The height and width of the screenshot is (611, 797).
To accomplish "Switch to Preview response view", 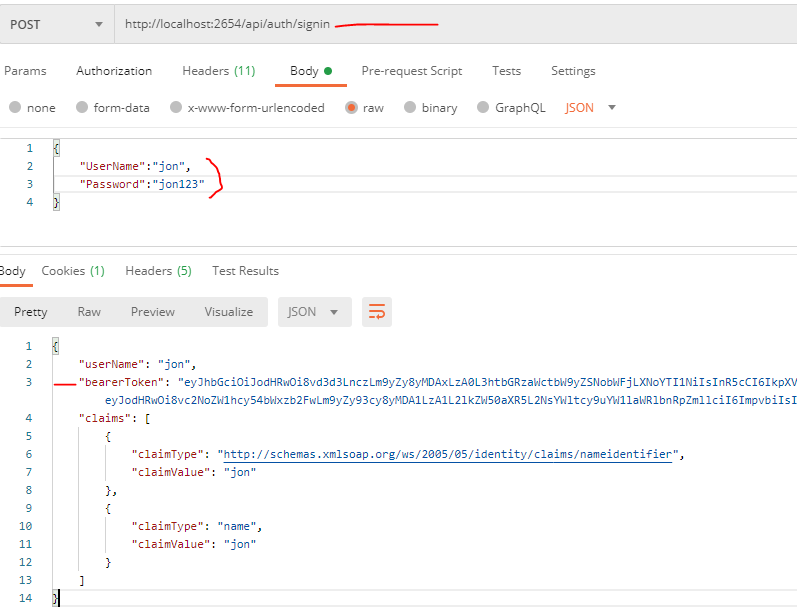I will point(152,312).
